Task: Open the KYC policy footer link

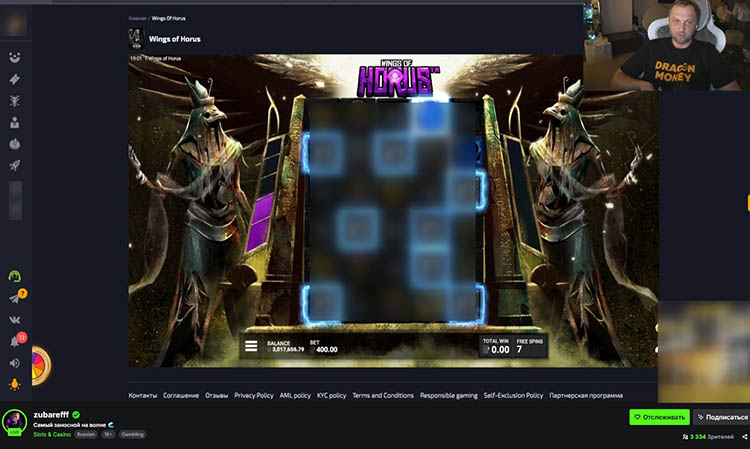Action: (331, 395)
